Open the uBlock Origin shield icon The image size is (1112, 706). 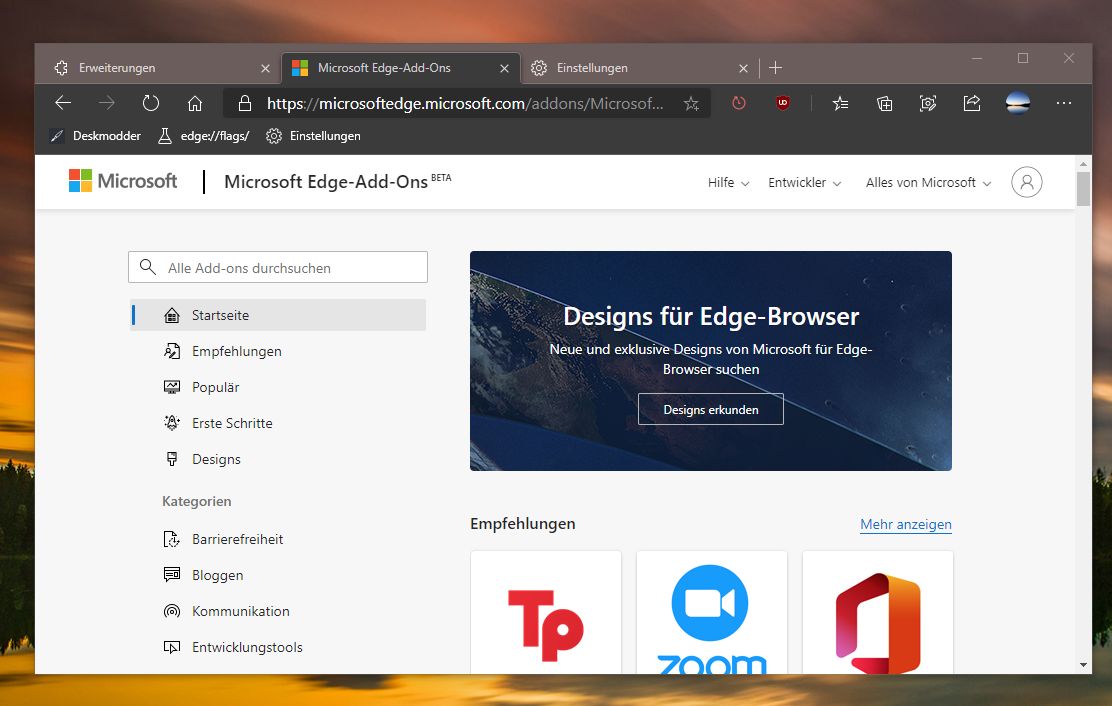click(x=783, y=103)
